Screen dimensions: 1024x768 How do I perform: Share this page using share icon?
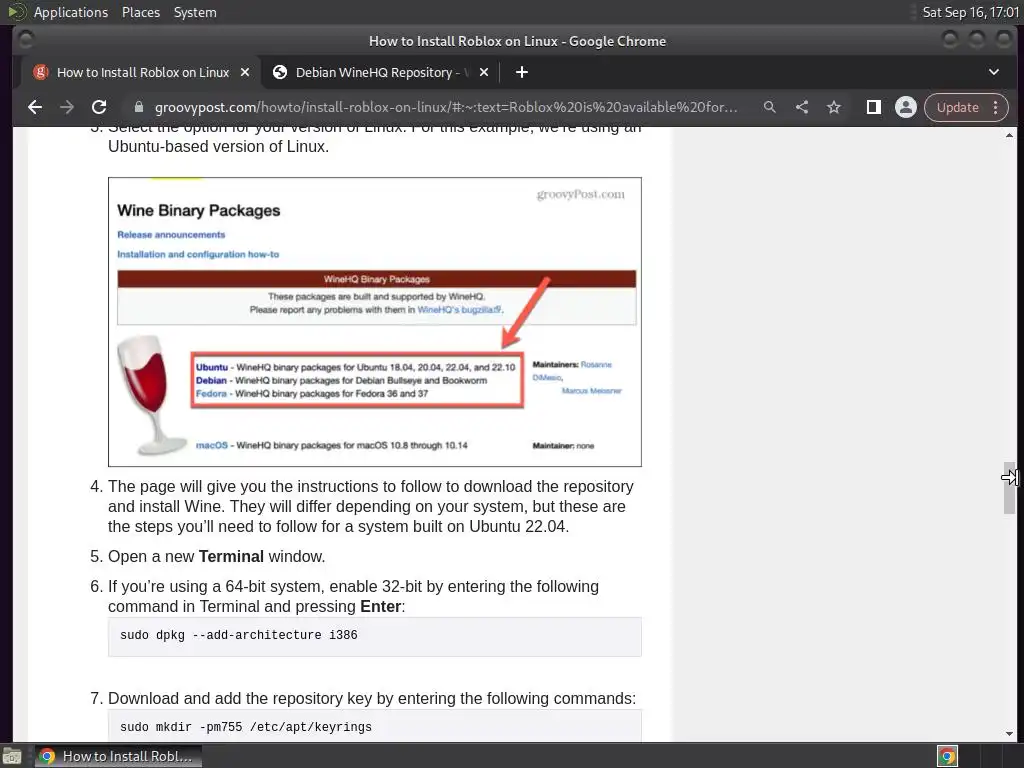point(802,107)
